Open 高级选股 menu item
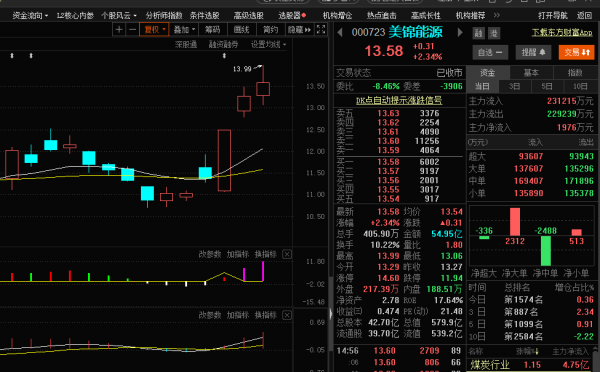Image resolution: width=600 pixels, height=372 pixels. pyautogui.click(x=249, y=16)
